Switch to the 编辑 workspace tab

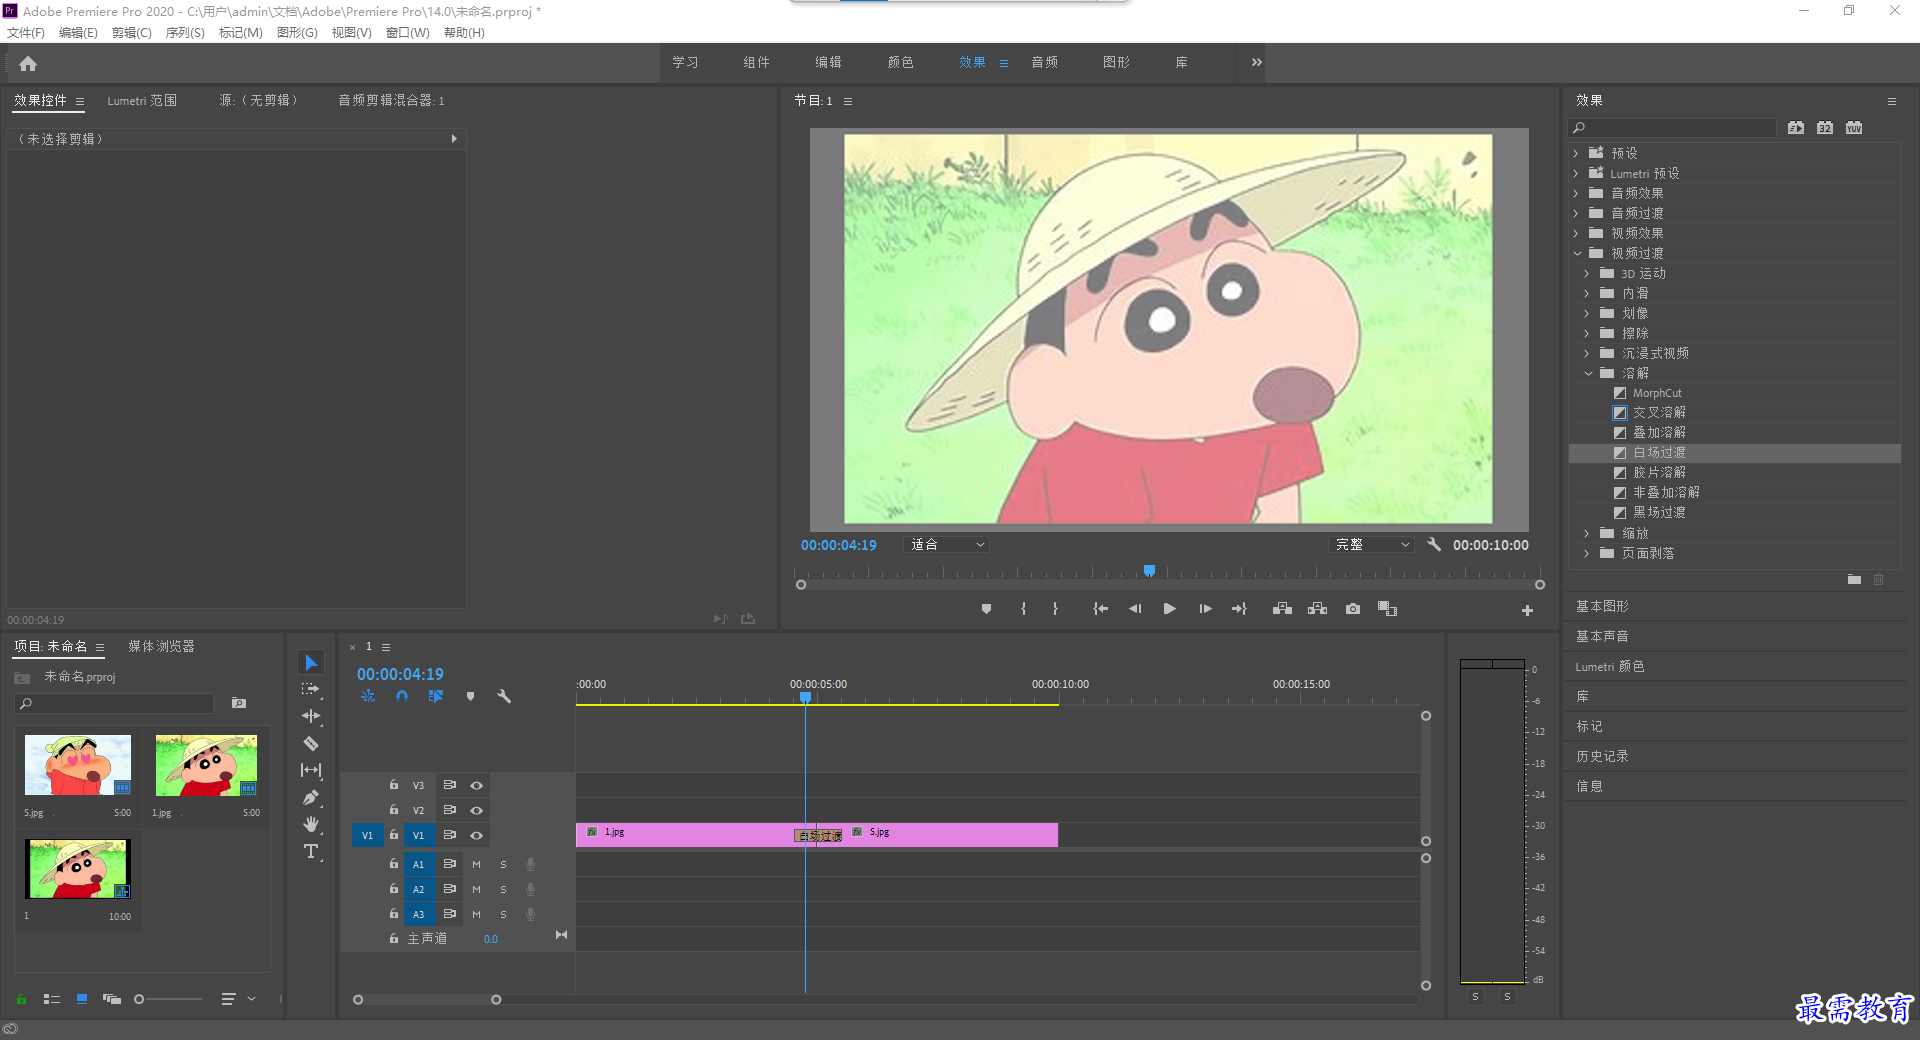[x=828, y=62]
